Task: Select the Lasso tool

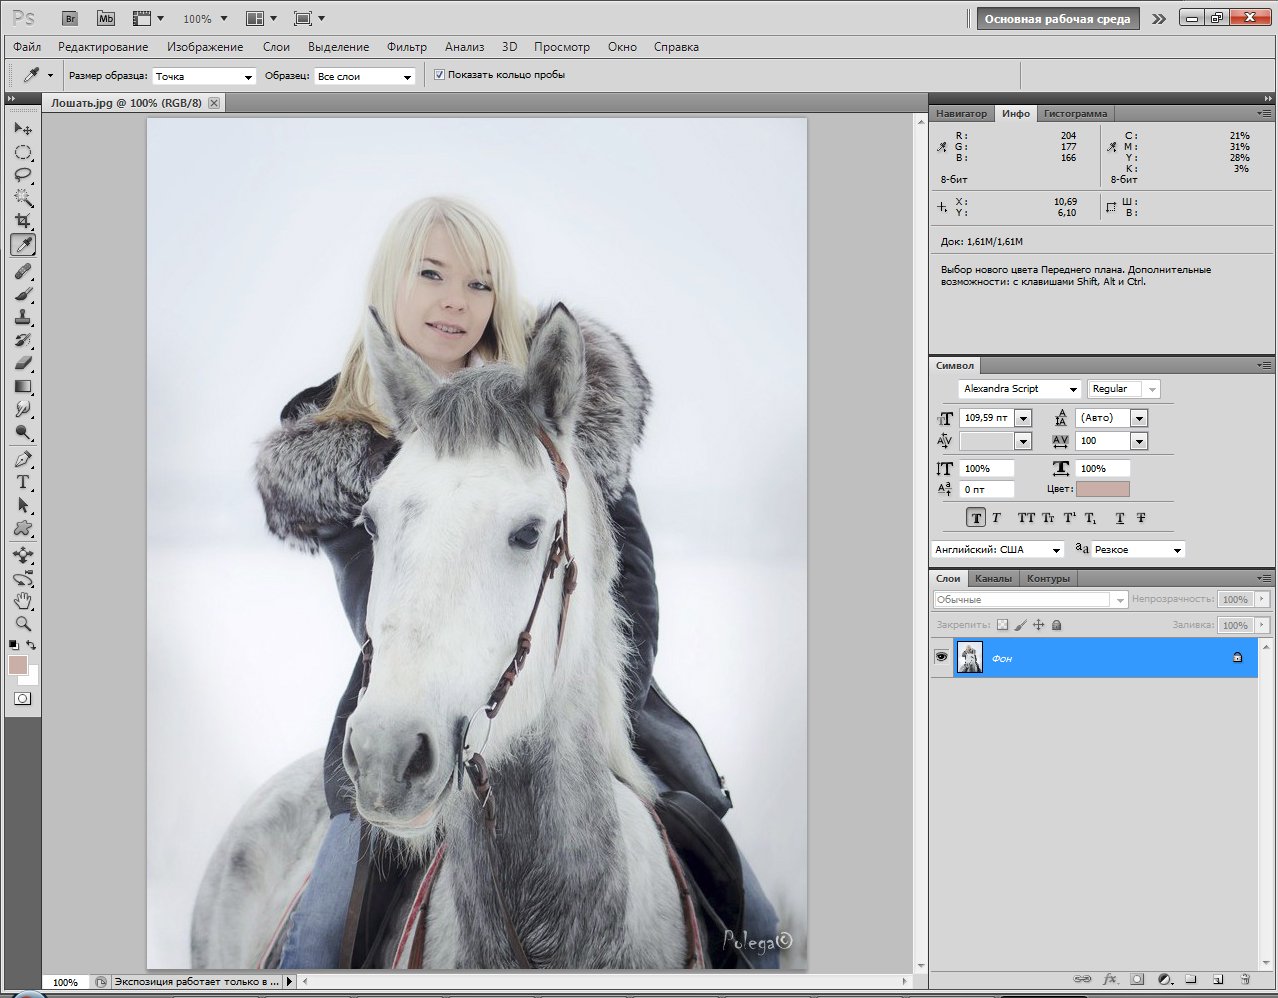Action: [x=23, y=175]
